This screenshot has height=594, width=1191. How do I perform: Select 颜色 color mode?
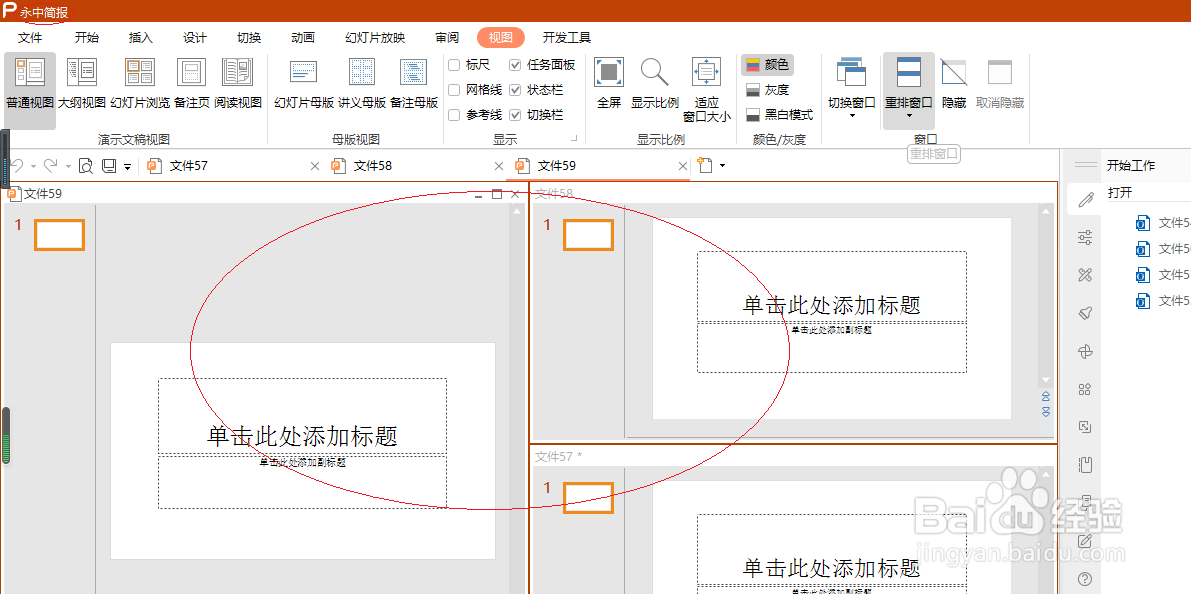(767, 65)
